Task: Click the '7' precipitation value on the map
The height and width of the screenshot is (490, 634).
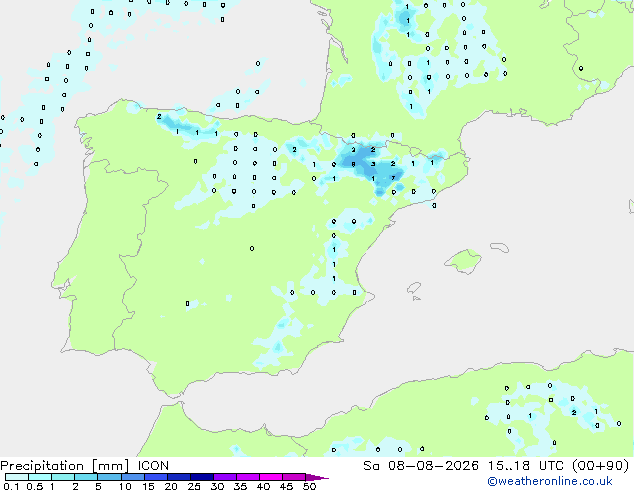Action: tap(393, 178)
